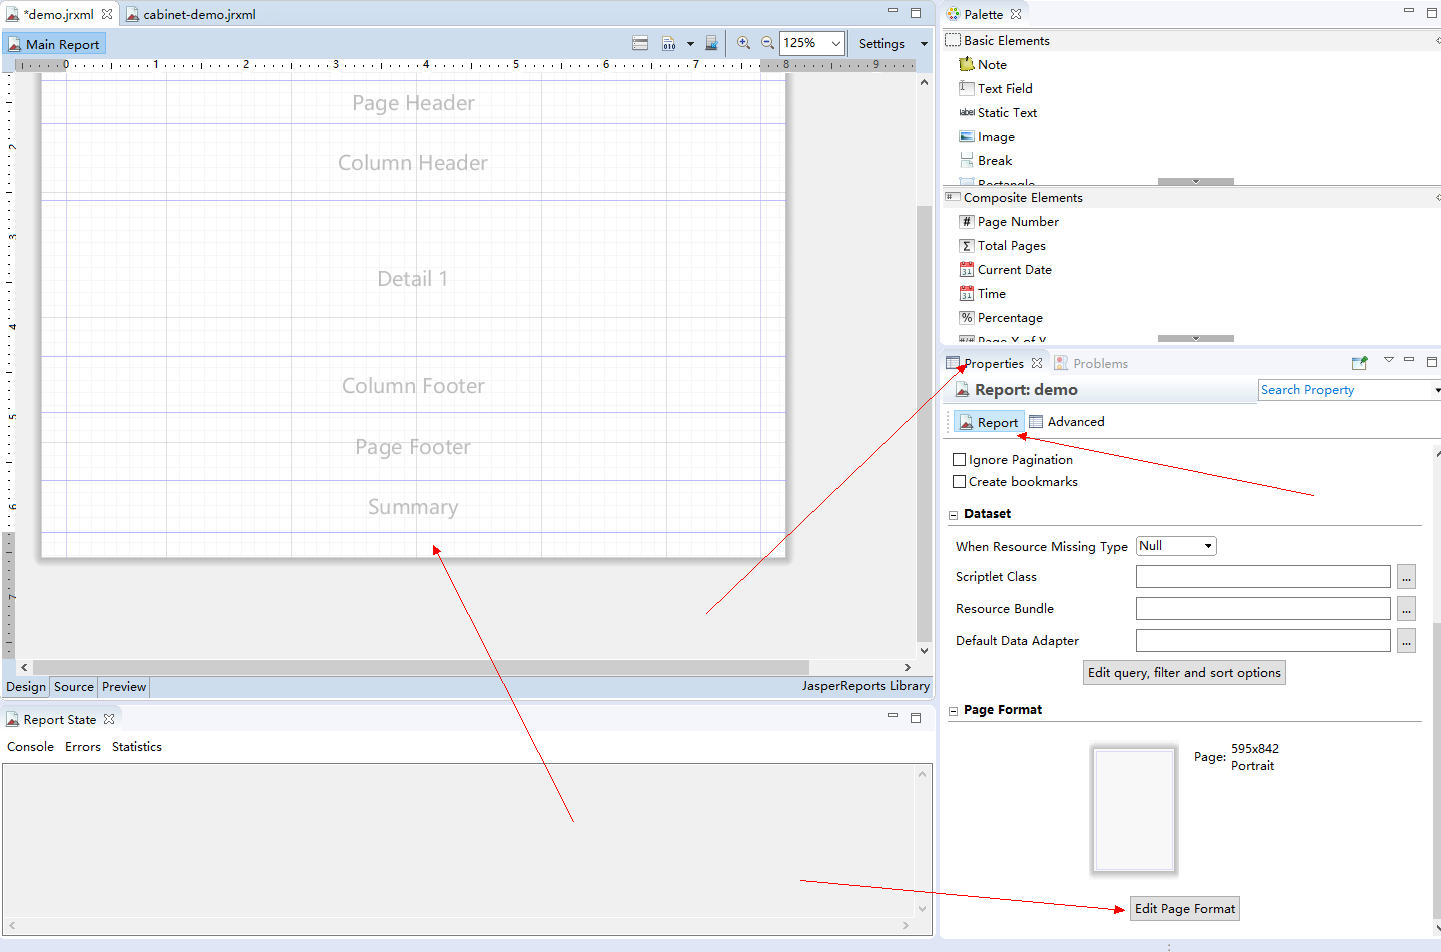
Task: Click the Scriptlet Class input field
Action: click(1263, 577)
